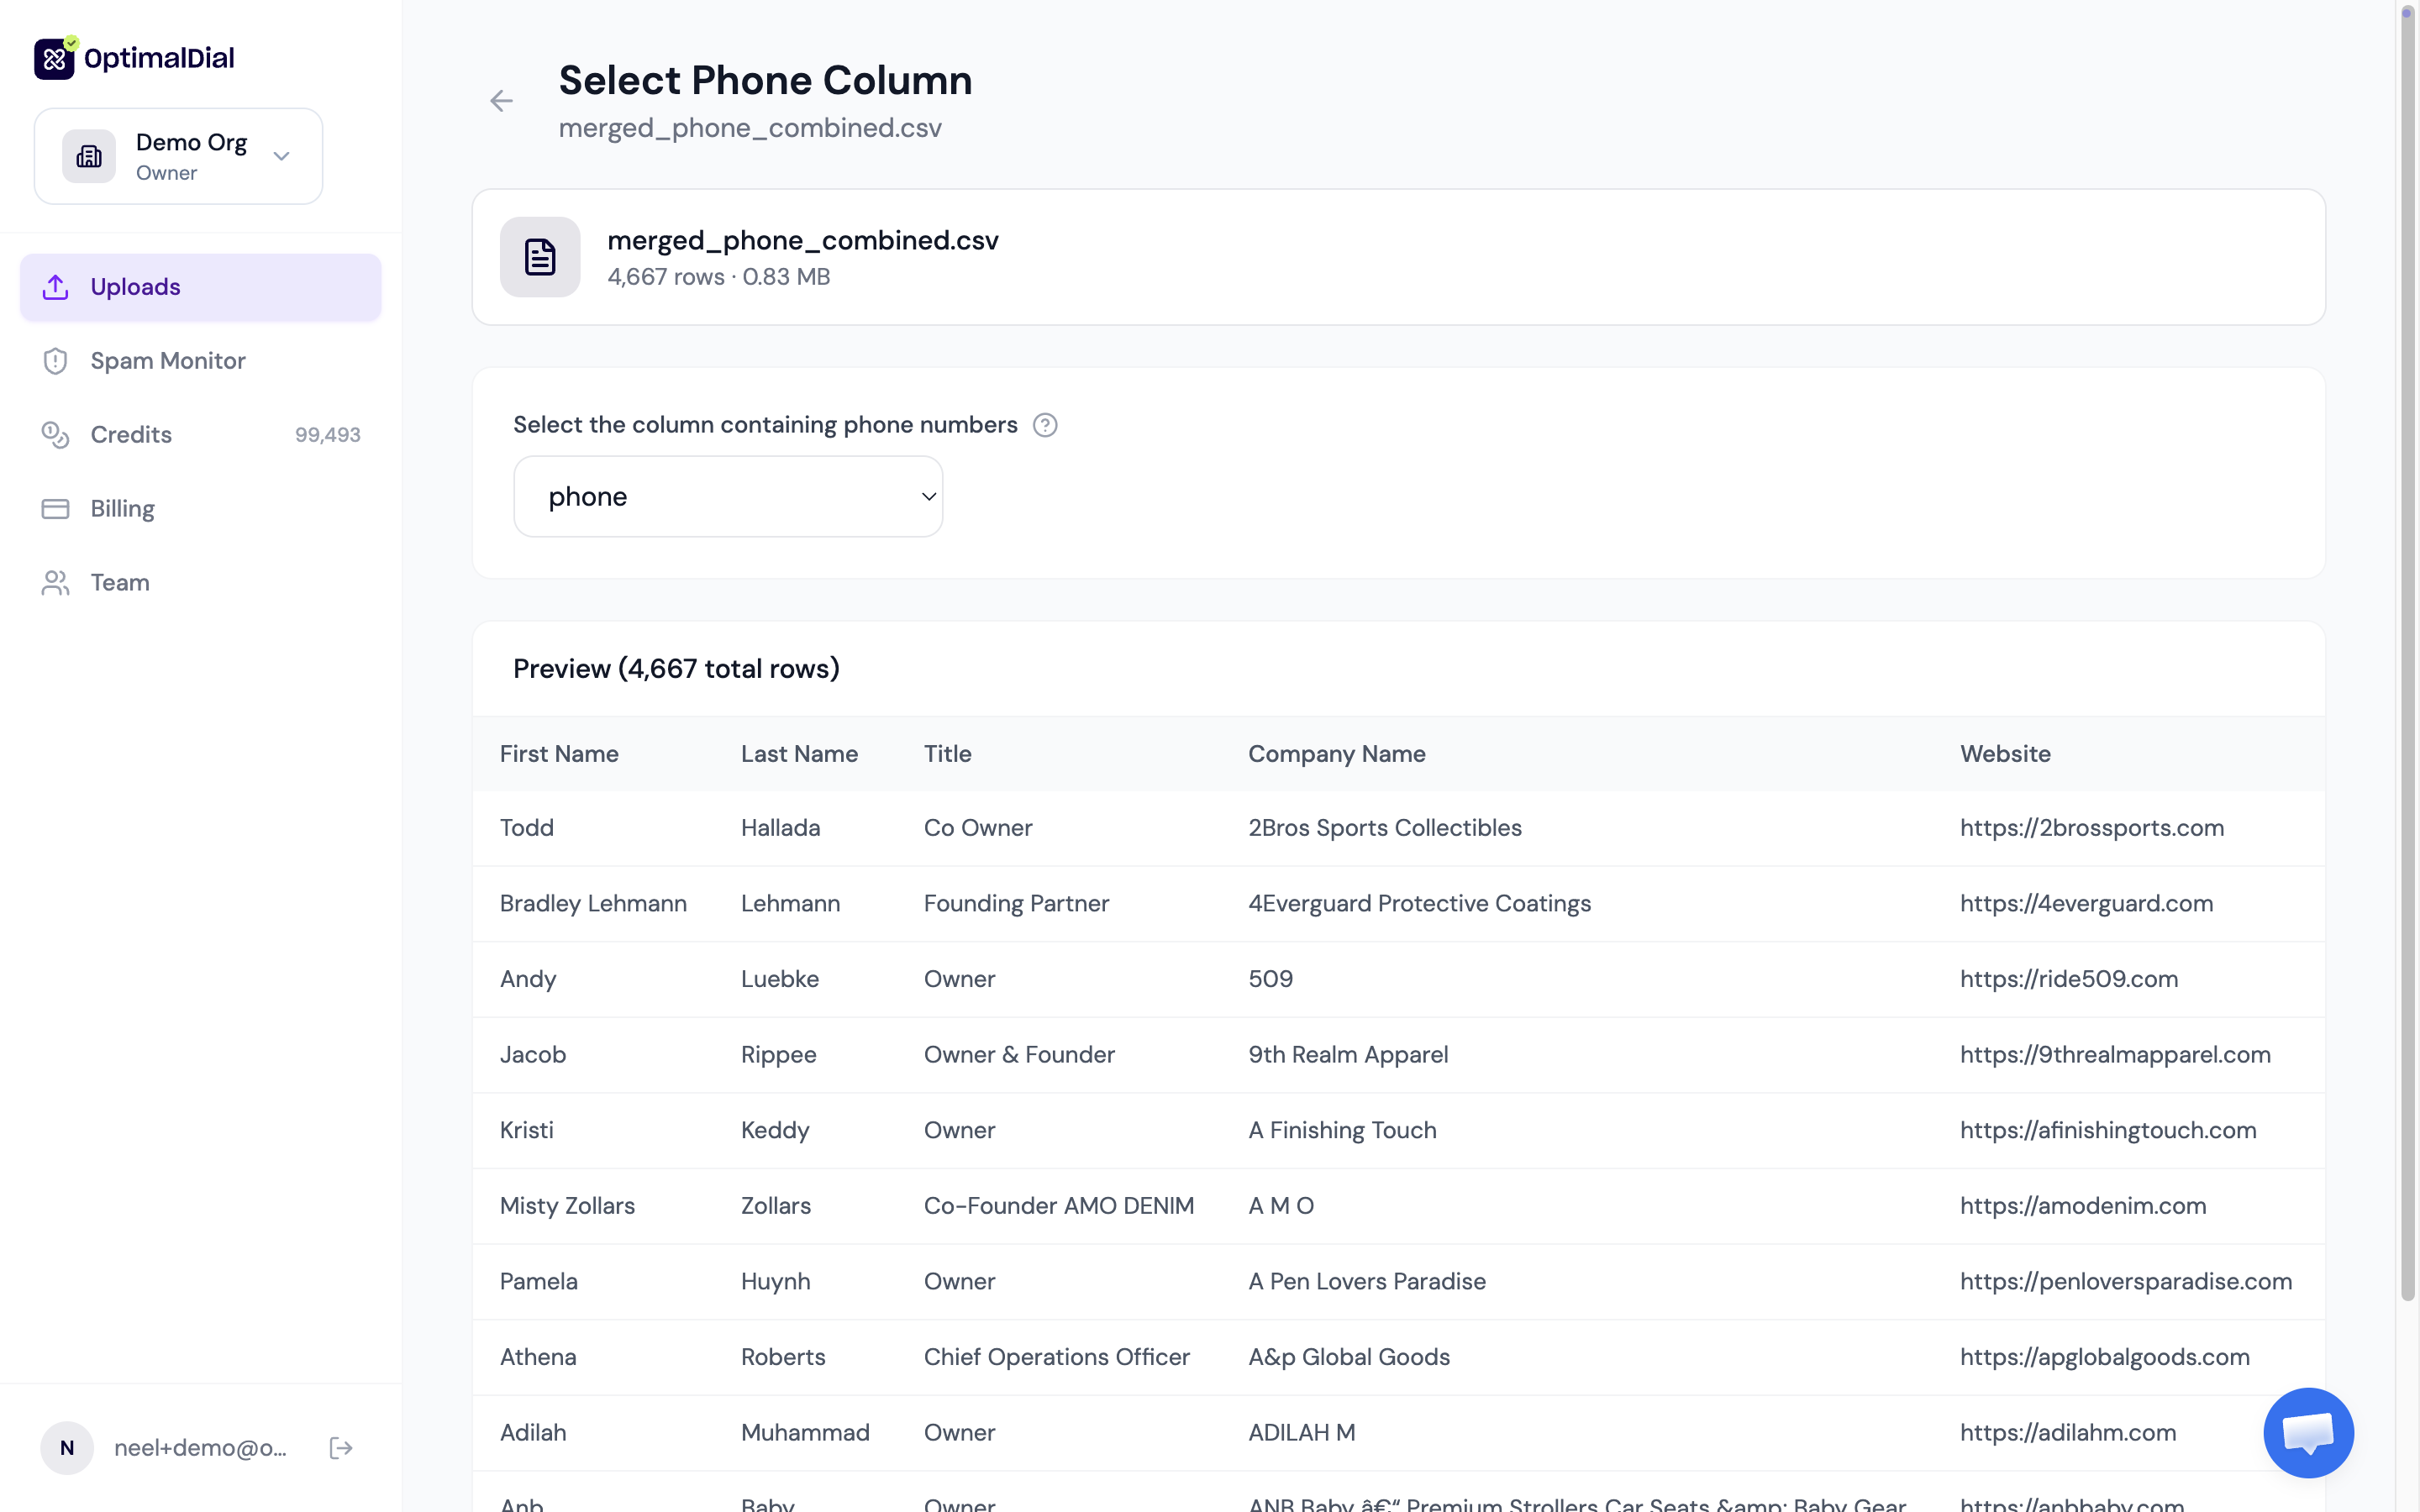
Task: Click the https://ride509.com link
Action: point(2068,979)
